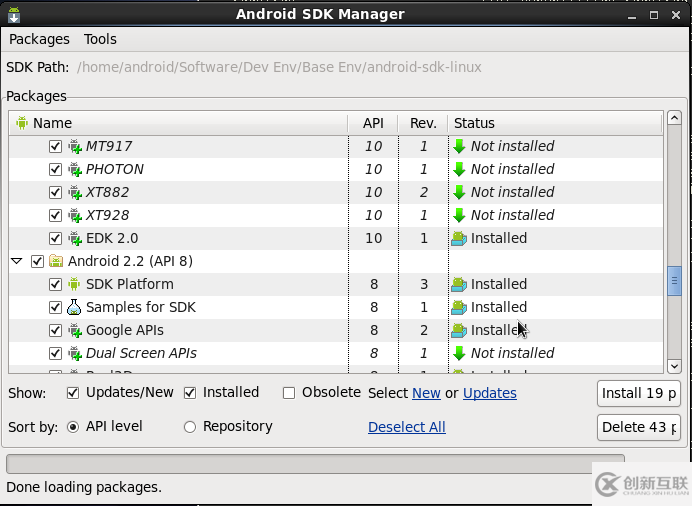Click the Updates selection link
Image resolution: width=692 pixels, height=506 pixels.
click(490, 393)
